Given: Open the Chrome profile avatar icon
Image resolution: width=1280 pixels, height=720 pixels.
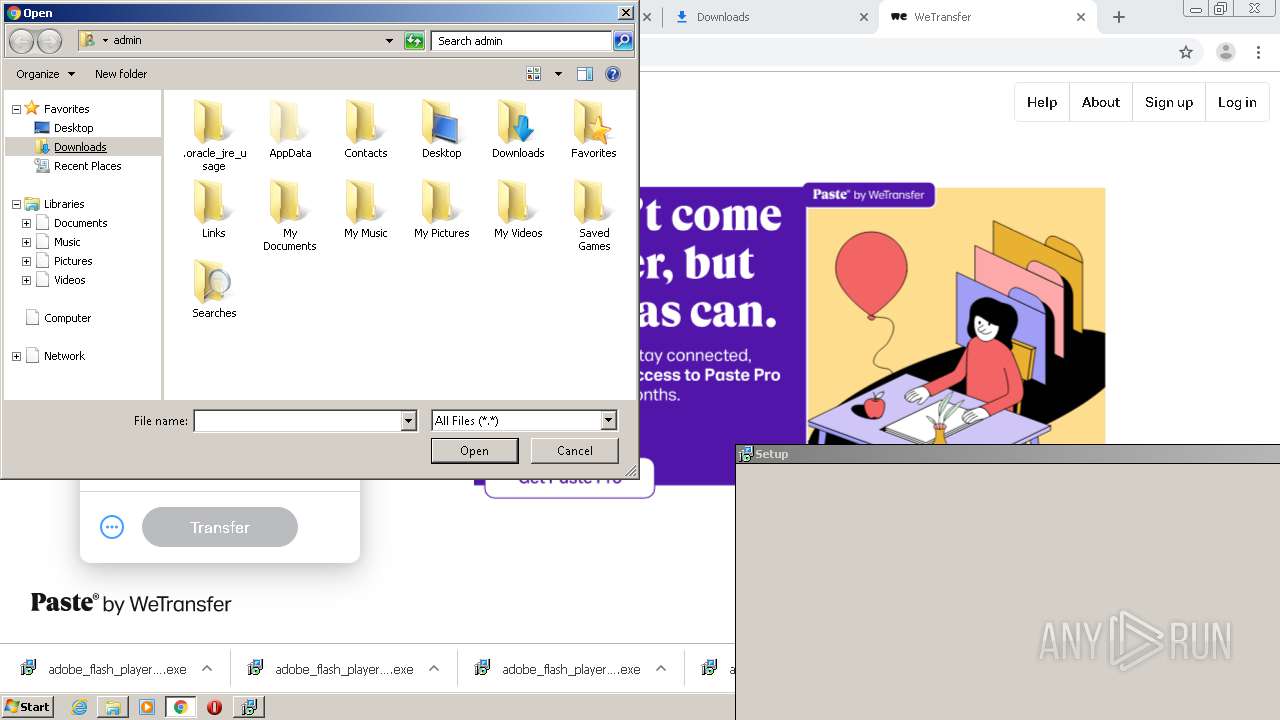Looking at the screenshot, I should point(1225,52).
